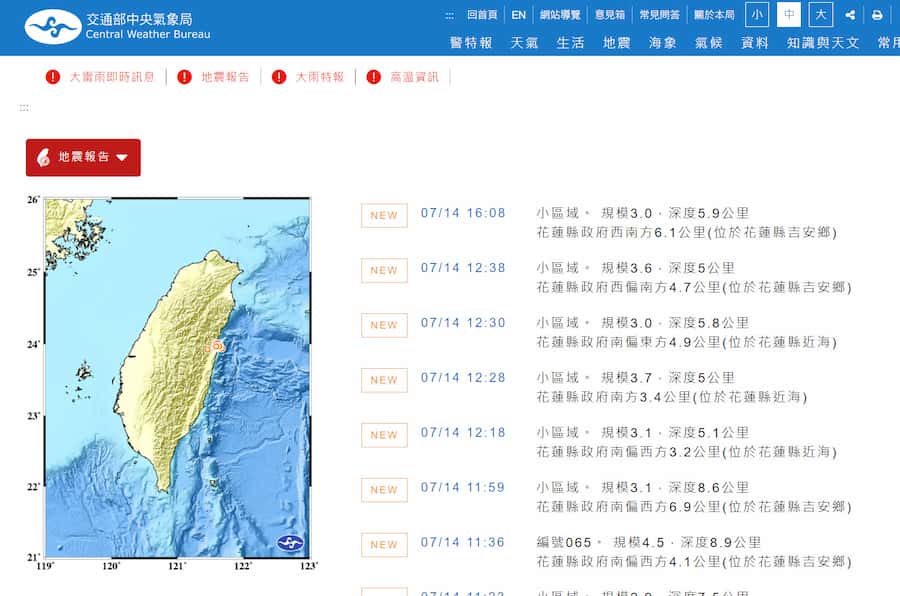900x596 pixels.
Task: Open the 知識與天文 menu
Action: 823,43
